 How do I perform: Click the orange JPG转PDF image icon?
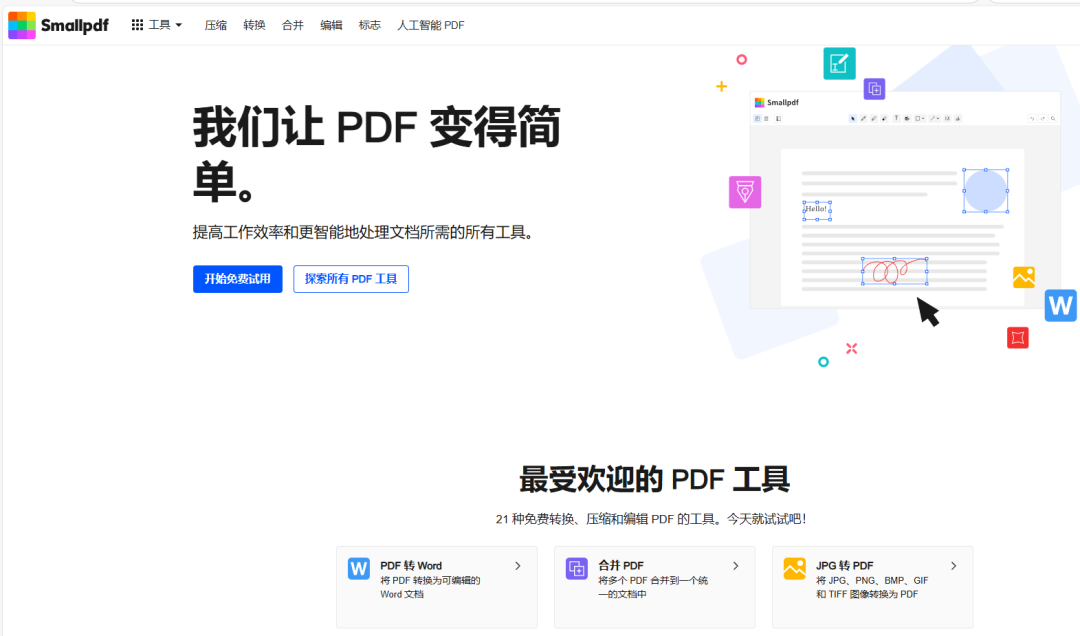point(794,566)
